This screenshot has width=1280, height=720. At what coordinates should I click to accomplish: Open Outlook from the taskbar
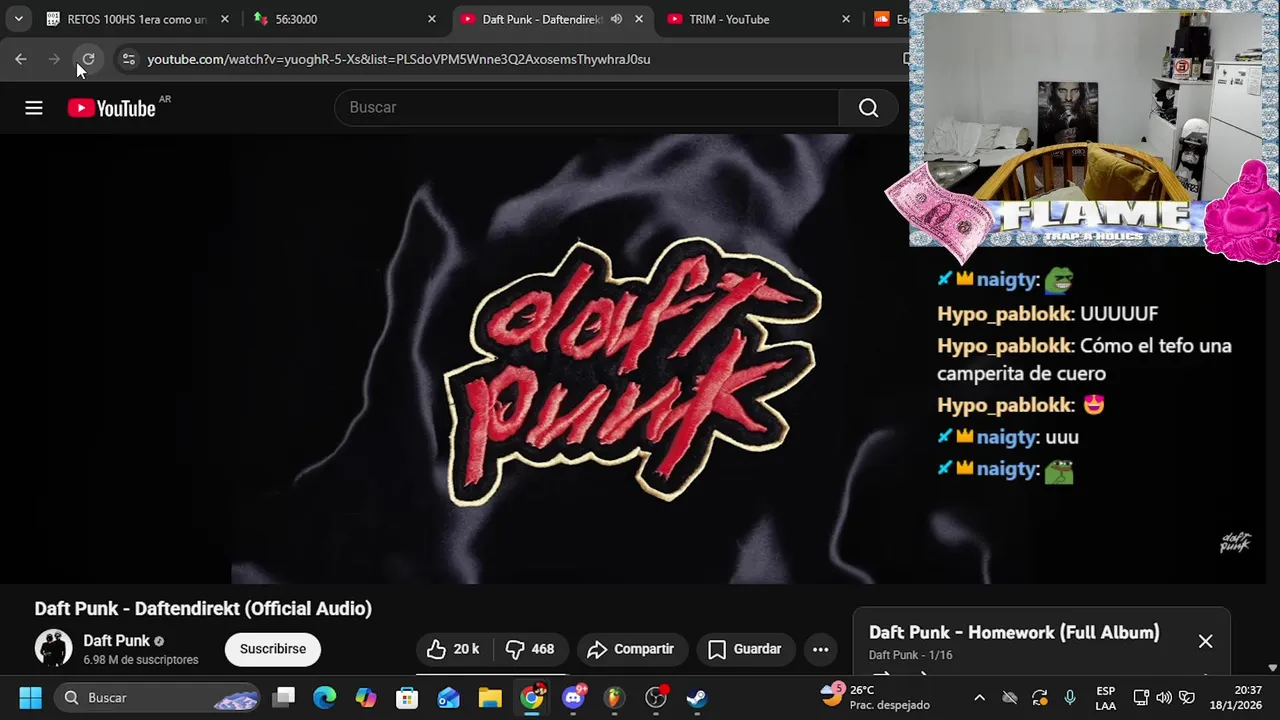[x=449, y=698]
